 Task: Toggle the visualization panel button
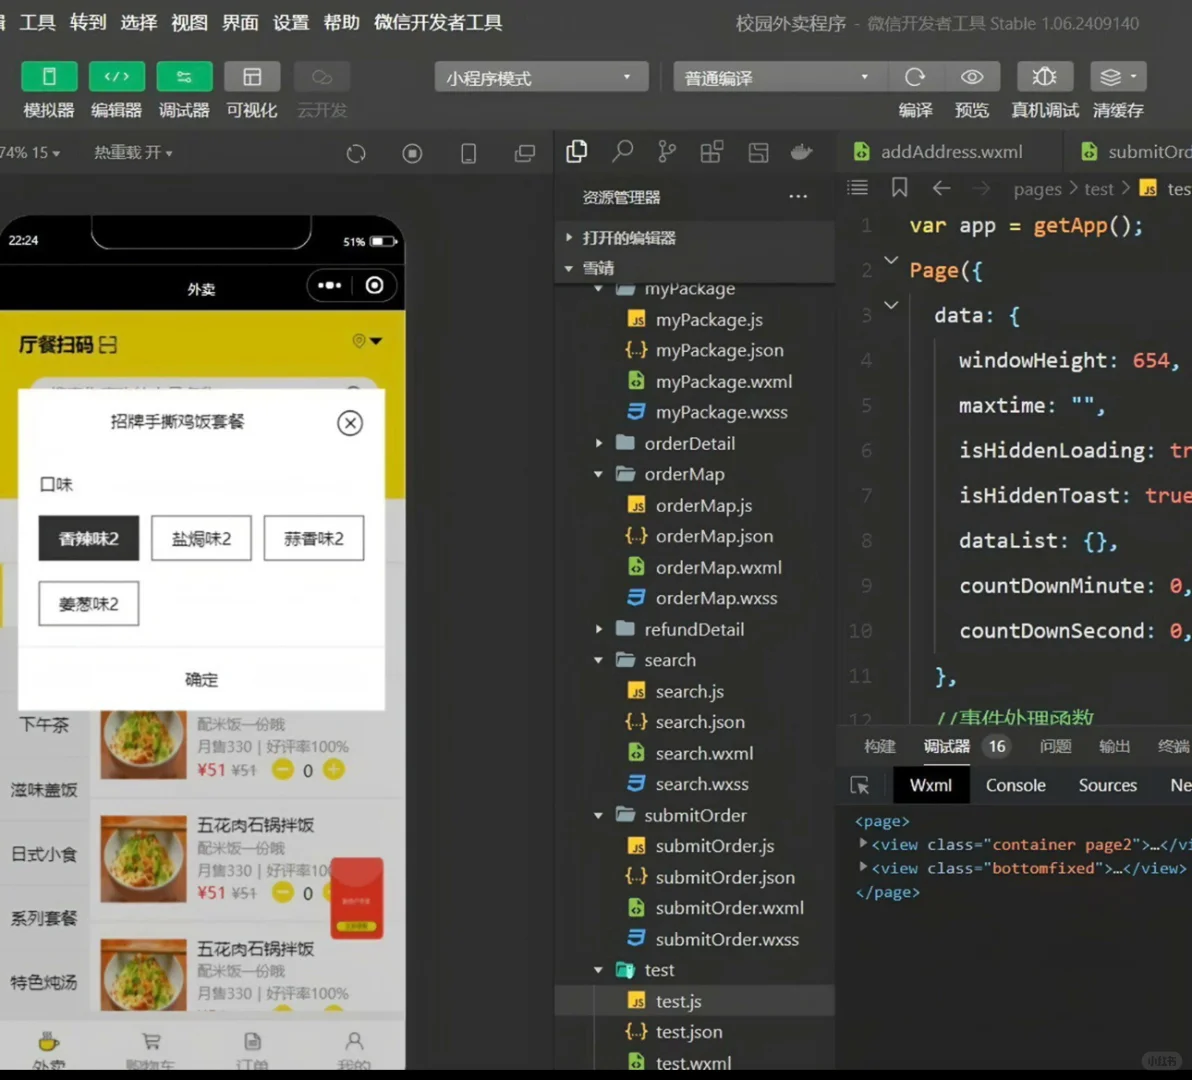[252, 77]
